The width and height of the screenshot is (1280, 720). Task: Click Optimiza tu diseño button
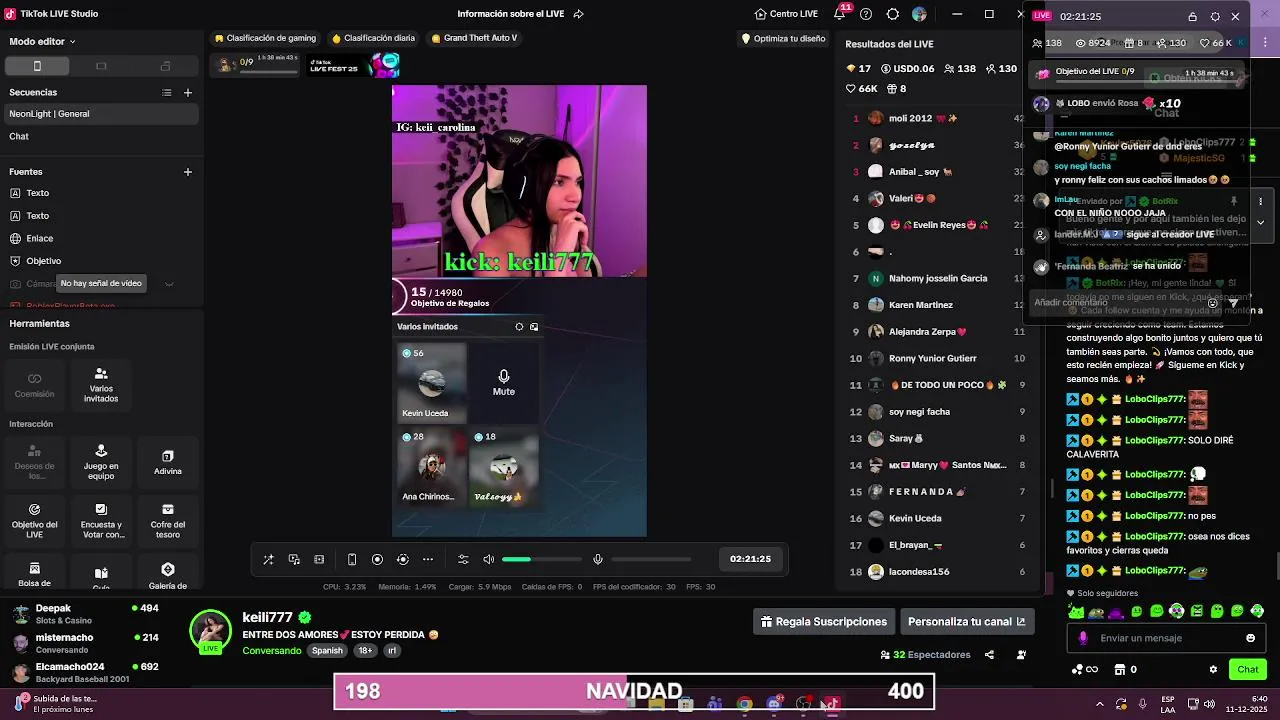tap(783, 39)
